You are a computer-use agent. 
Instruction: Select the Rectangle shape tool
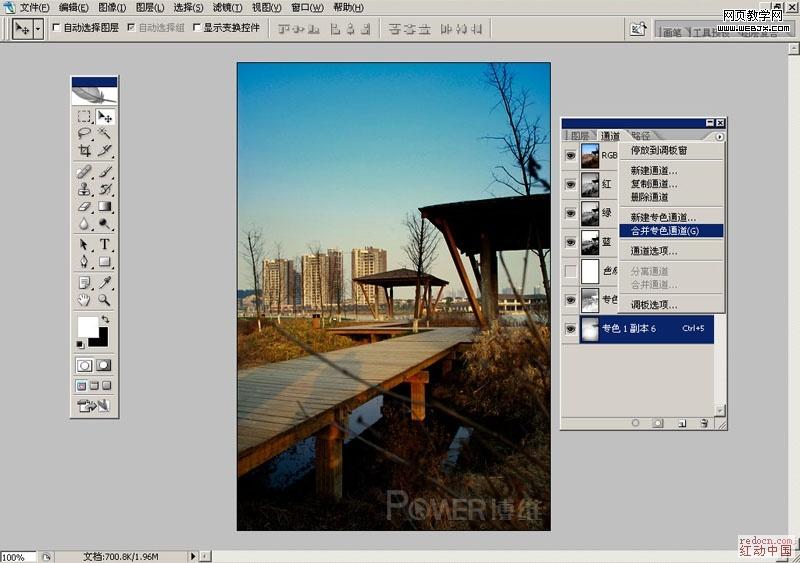(105, 262)
